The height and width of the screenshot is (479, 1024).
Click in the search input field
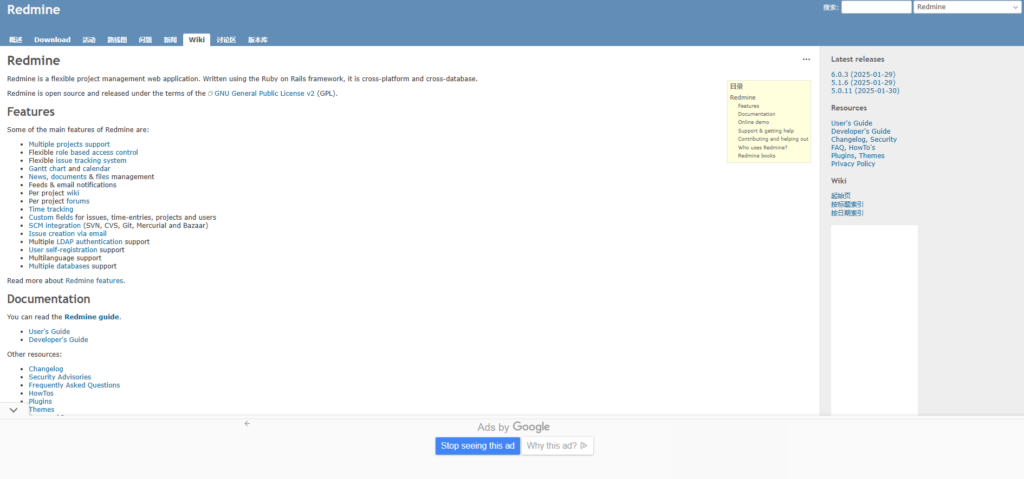[x=875, y=7]
